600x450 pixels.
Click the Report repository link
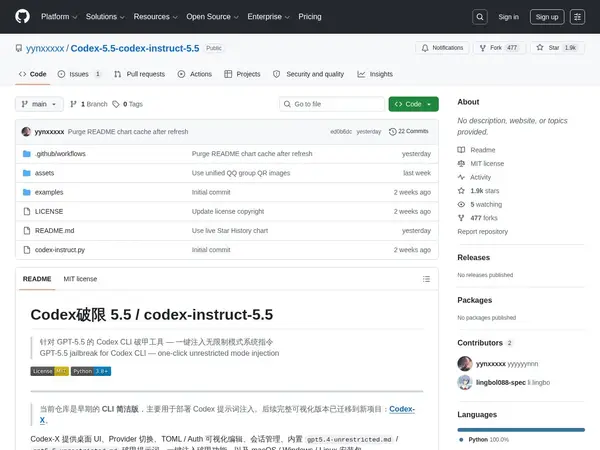click(483, 232)
